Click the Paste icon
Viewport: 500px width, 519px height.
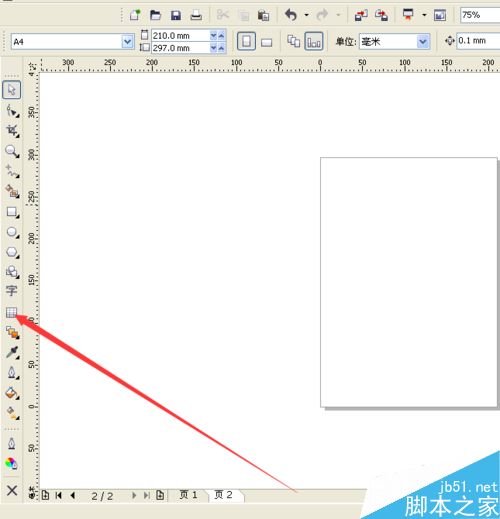[263, 15]
